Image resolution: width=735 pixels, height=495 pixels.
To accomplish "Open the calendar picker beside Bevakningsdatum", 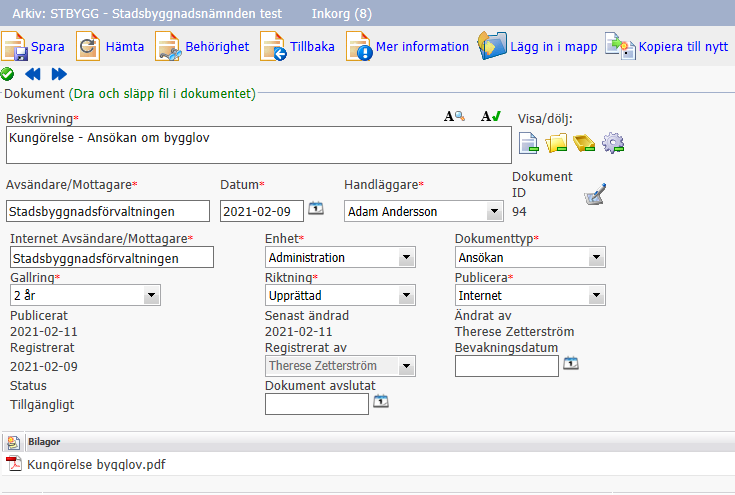I will coord(571,363).
